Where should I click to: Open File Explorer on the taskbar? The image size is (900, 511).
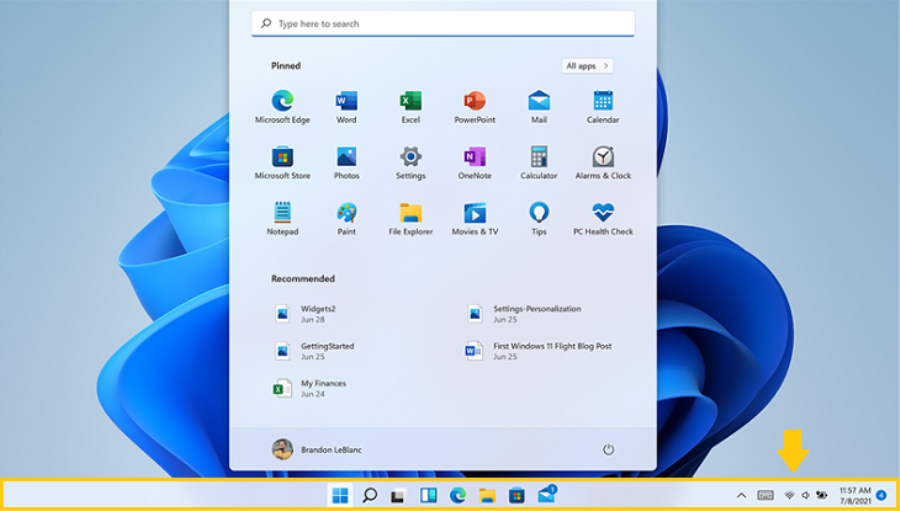coord(487,495)
